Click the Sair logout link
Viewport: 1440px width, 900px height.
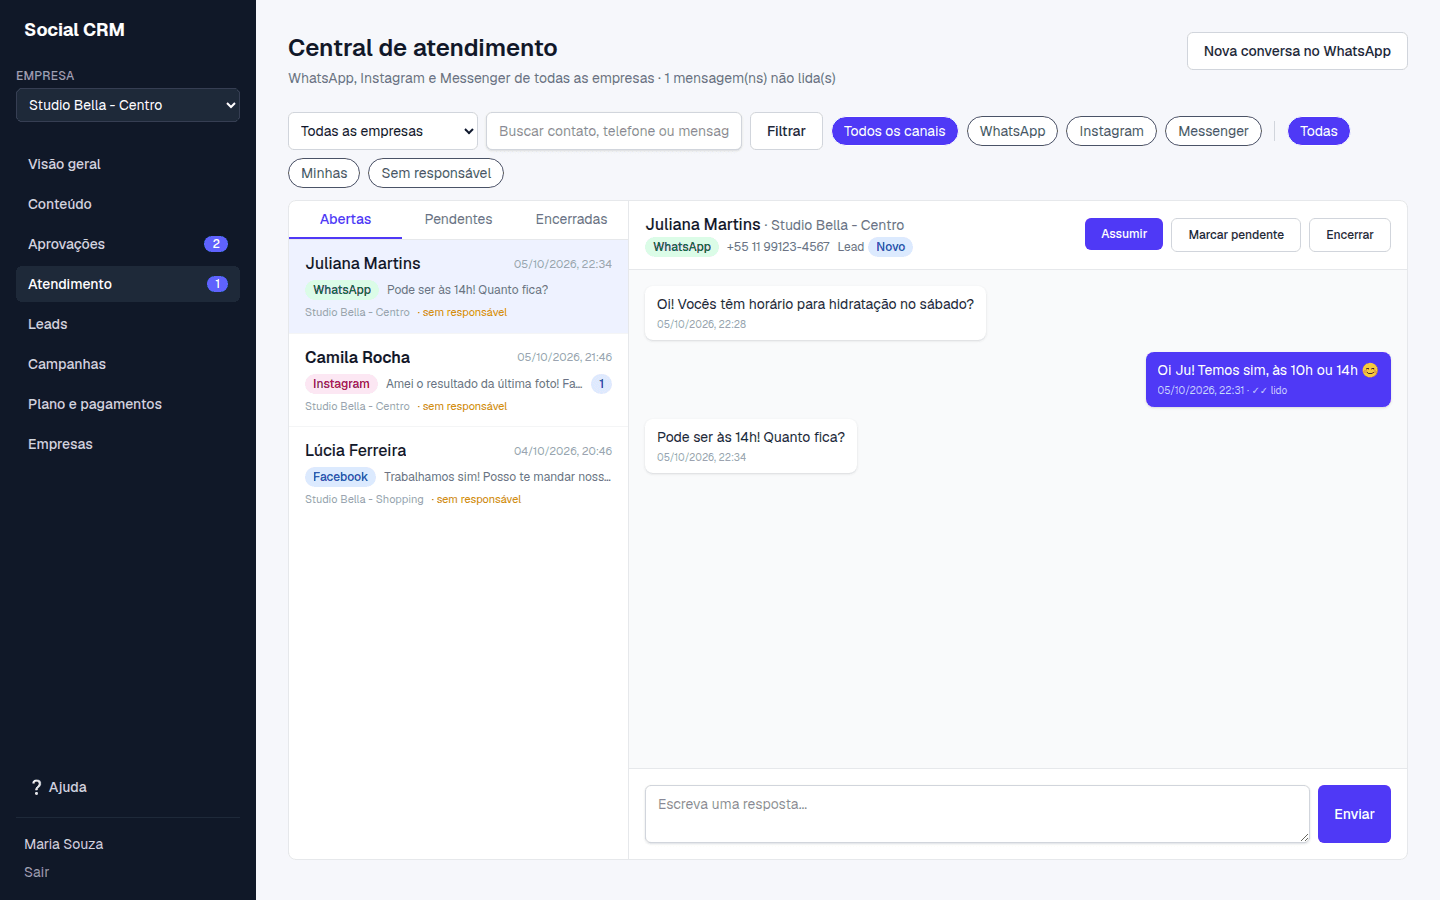[36, 872]
